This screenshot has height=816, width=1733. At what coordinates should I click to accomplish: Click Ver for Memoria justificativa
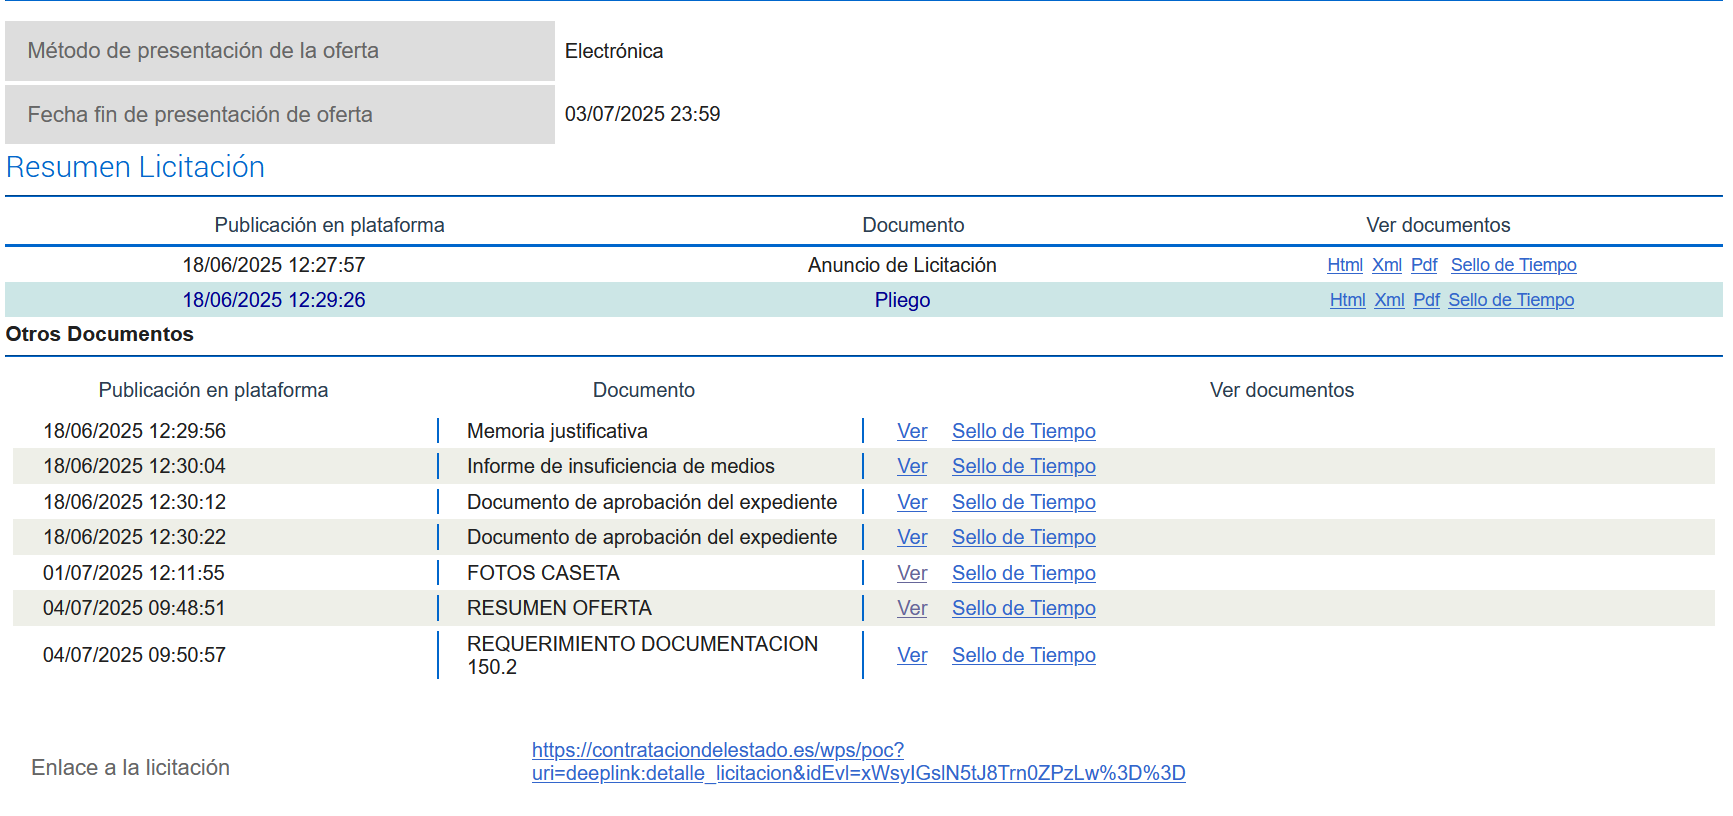pyautogui.click(x=912, y=431)
